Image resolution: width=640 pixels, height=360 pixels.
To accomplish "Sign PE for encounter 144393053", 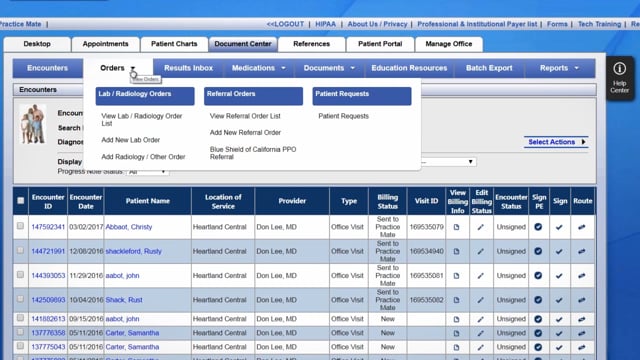I will 538,276.
